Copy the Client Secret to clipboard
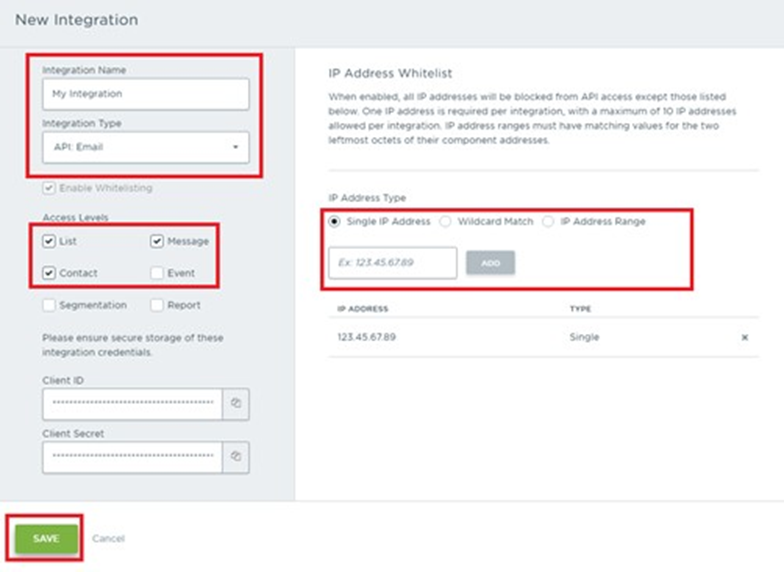The image size is (784, 572). tap(236, 456)
